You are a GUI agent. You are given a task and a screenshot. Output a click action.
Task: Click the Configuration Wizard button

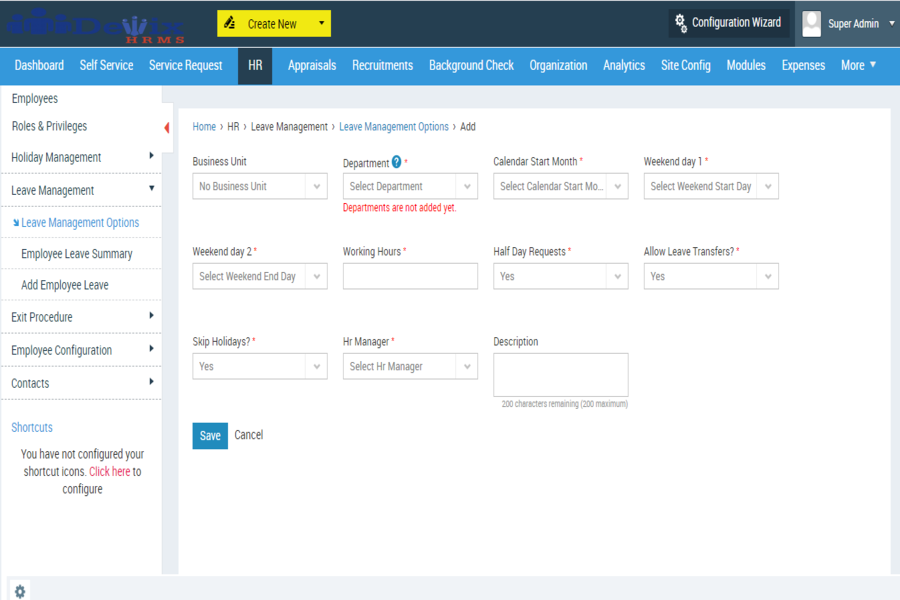[730, 23]
